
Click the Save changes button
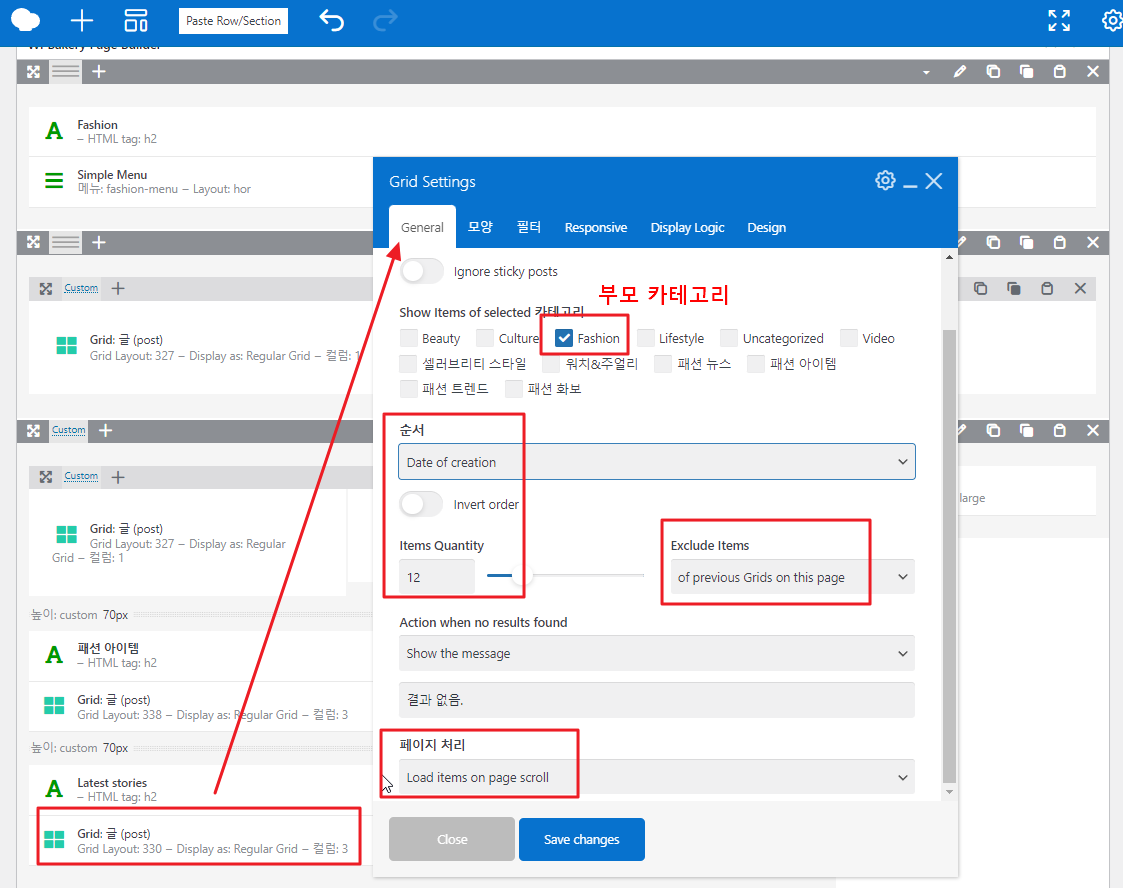582,839
